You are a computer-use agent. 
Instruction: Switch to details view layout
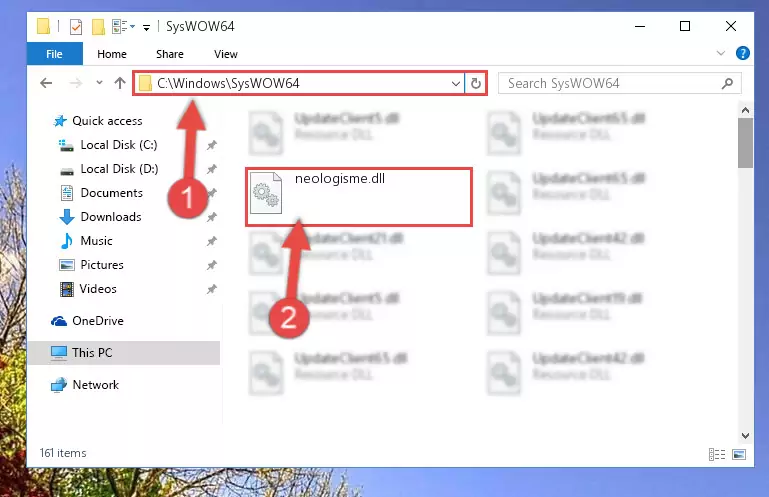717,454
